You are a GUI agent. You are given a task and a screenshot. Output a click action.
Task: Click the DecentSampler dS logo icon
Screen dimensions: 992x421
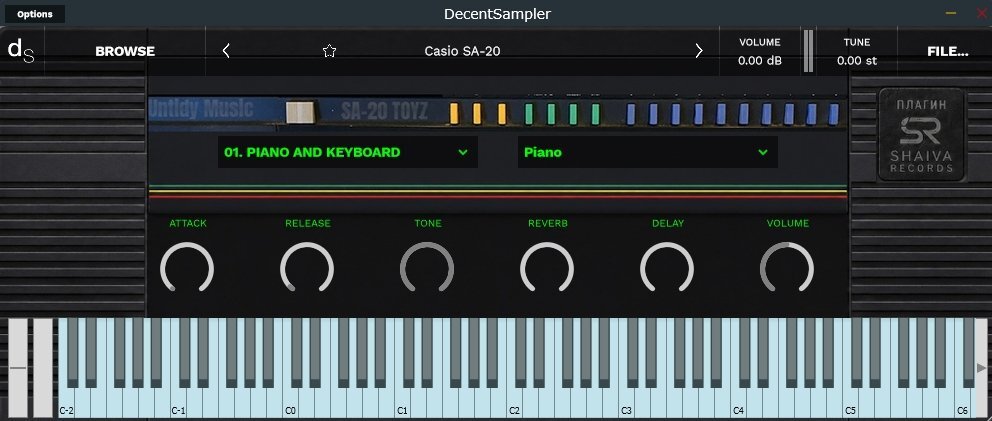(21, 51)
